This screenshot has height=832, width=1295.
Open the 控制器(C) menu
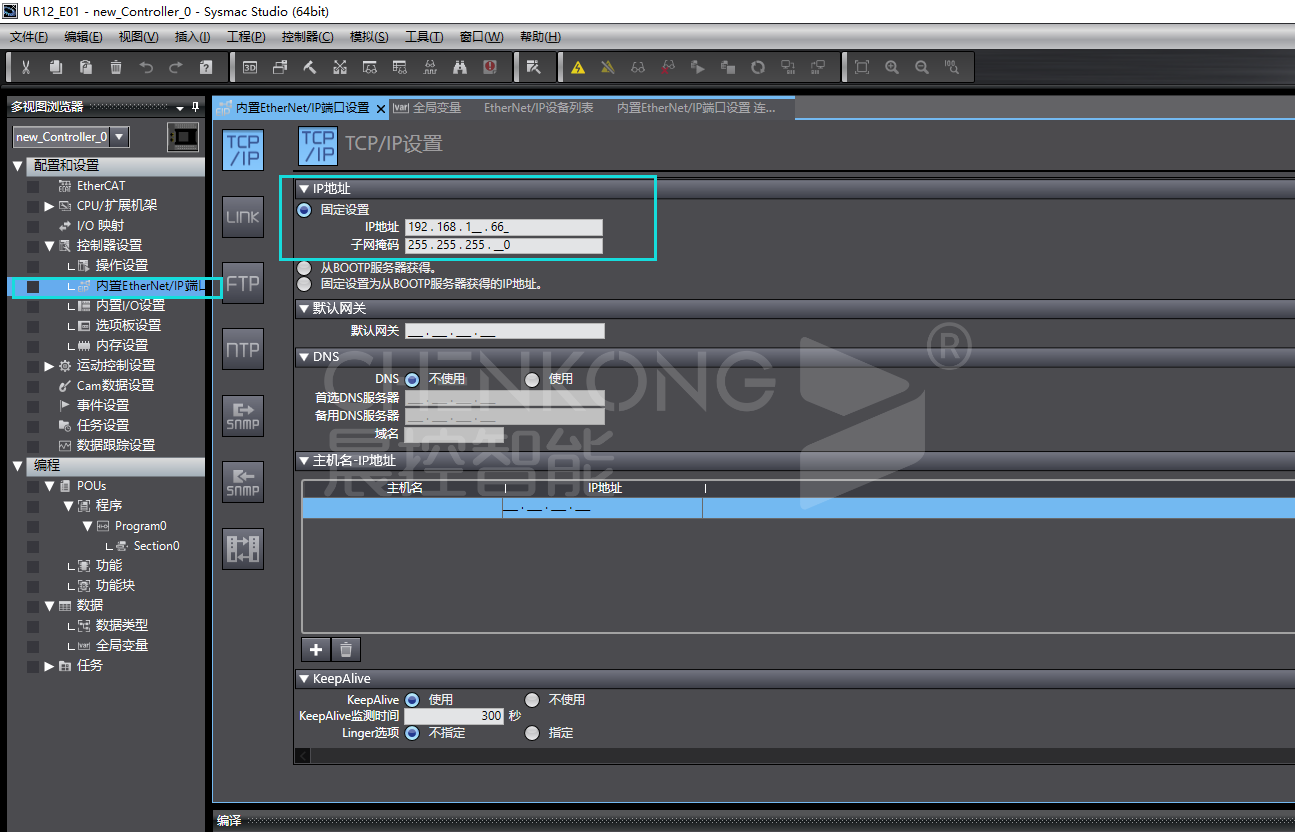[307, 37]
